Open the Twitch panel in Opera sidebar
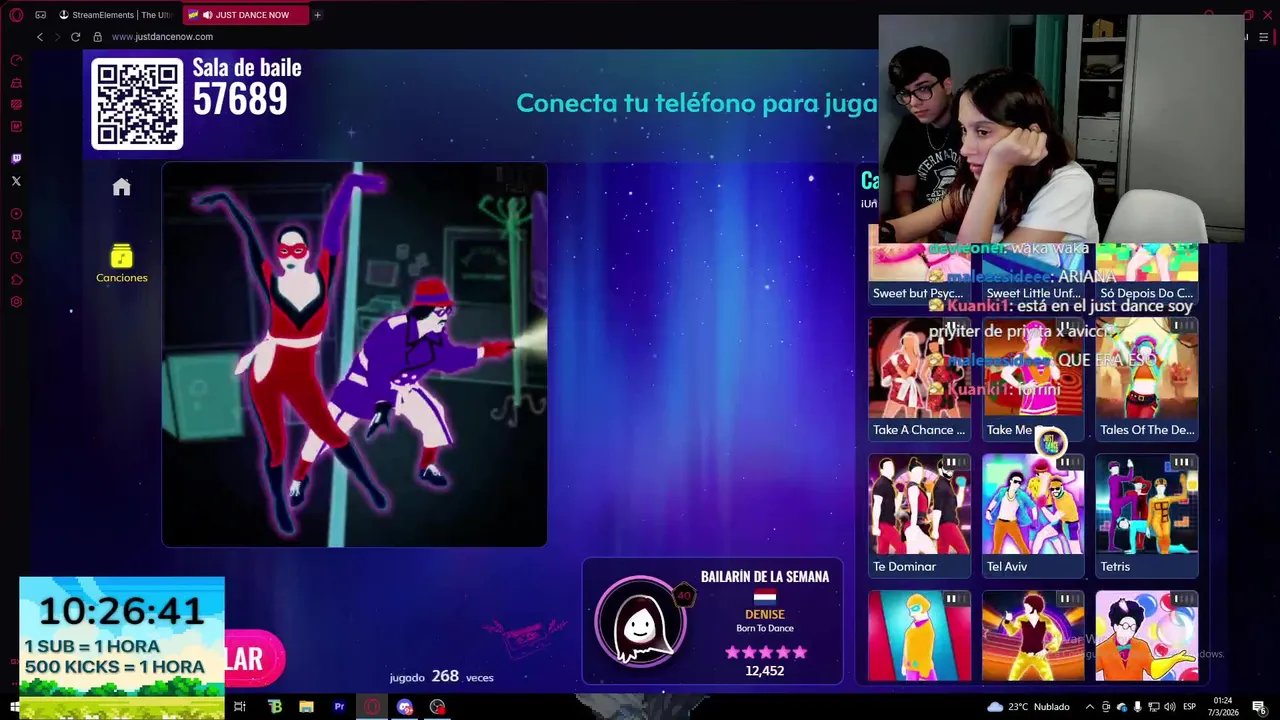The height and width of the screenshot is (720, 1280). point(16,158)
